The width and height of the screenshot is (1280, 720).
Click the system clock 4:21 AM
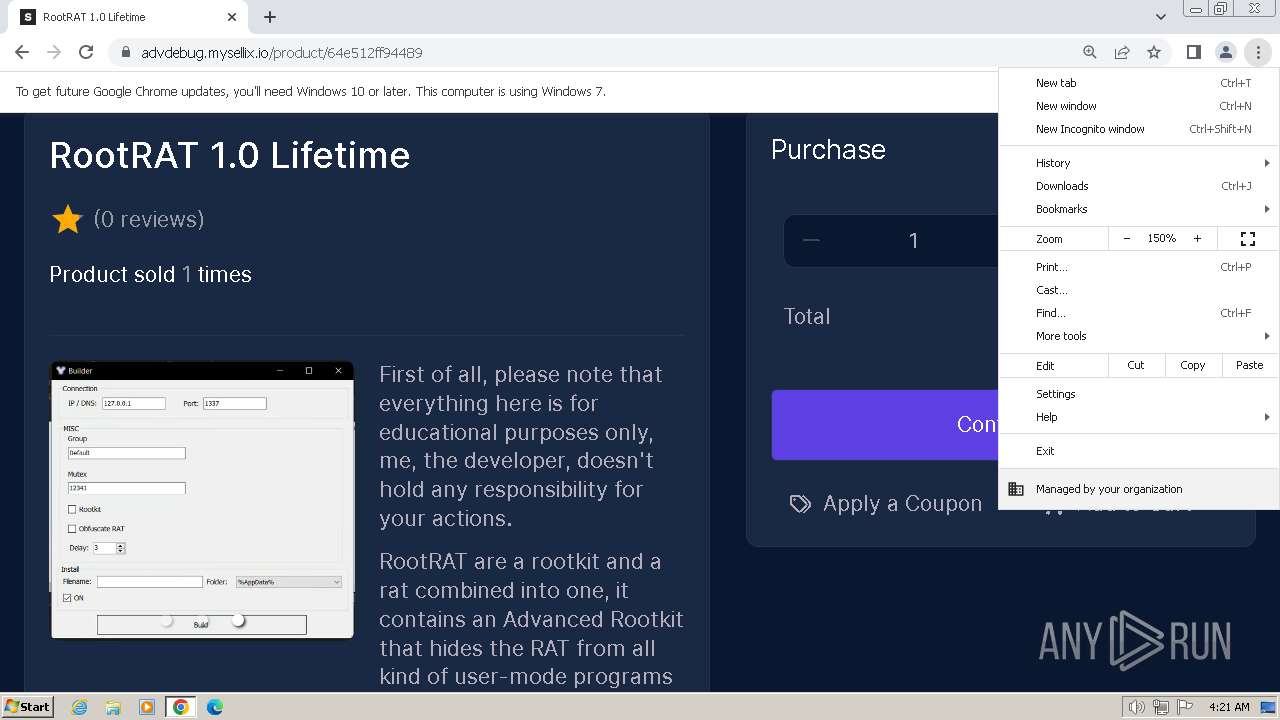pyautogui.click(x=1229, y=707)
